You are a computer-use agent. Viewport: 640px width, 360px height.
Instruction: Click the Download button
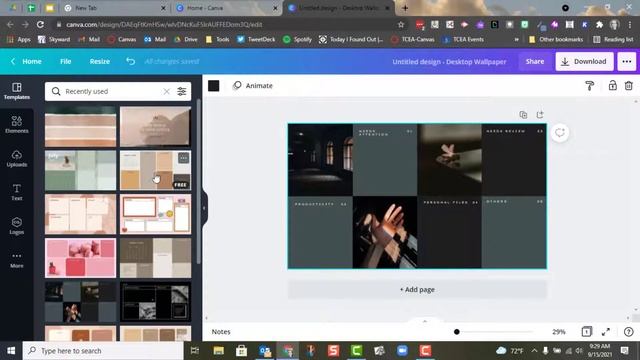(x=584, y=61)
